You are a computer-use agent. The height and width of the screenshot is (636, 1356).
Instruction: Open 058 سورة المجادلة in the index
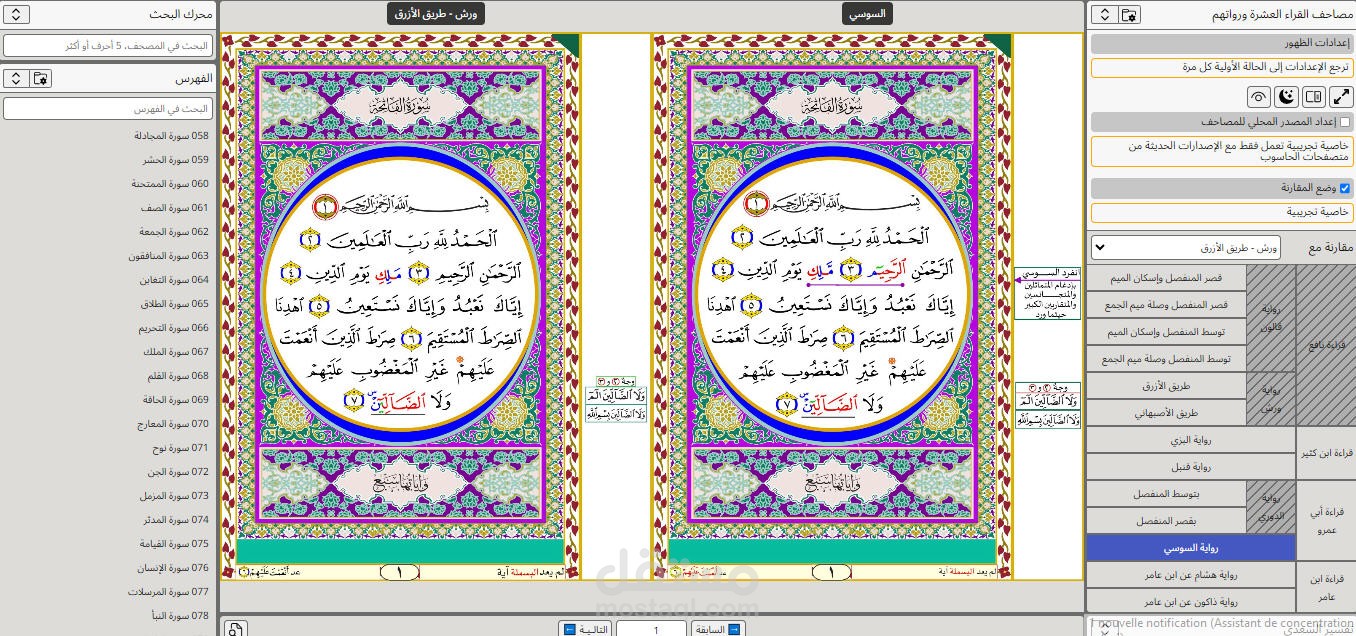(172, 136)
